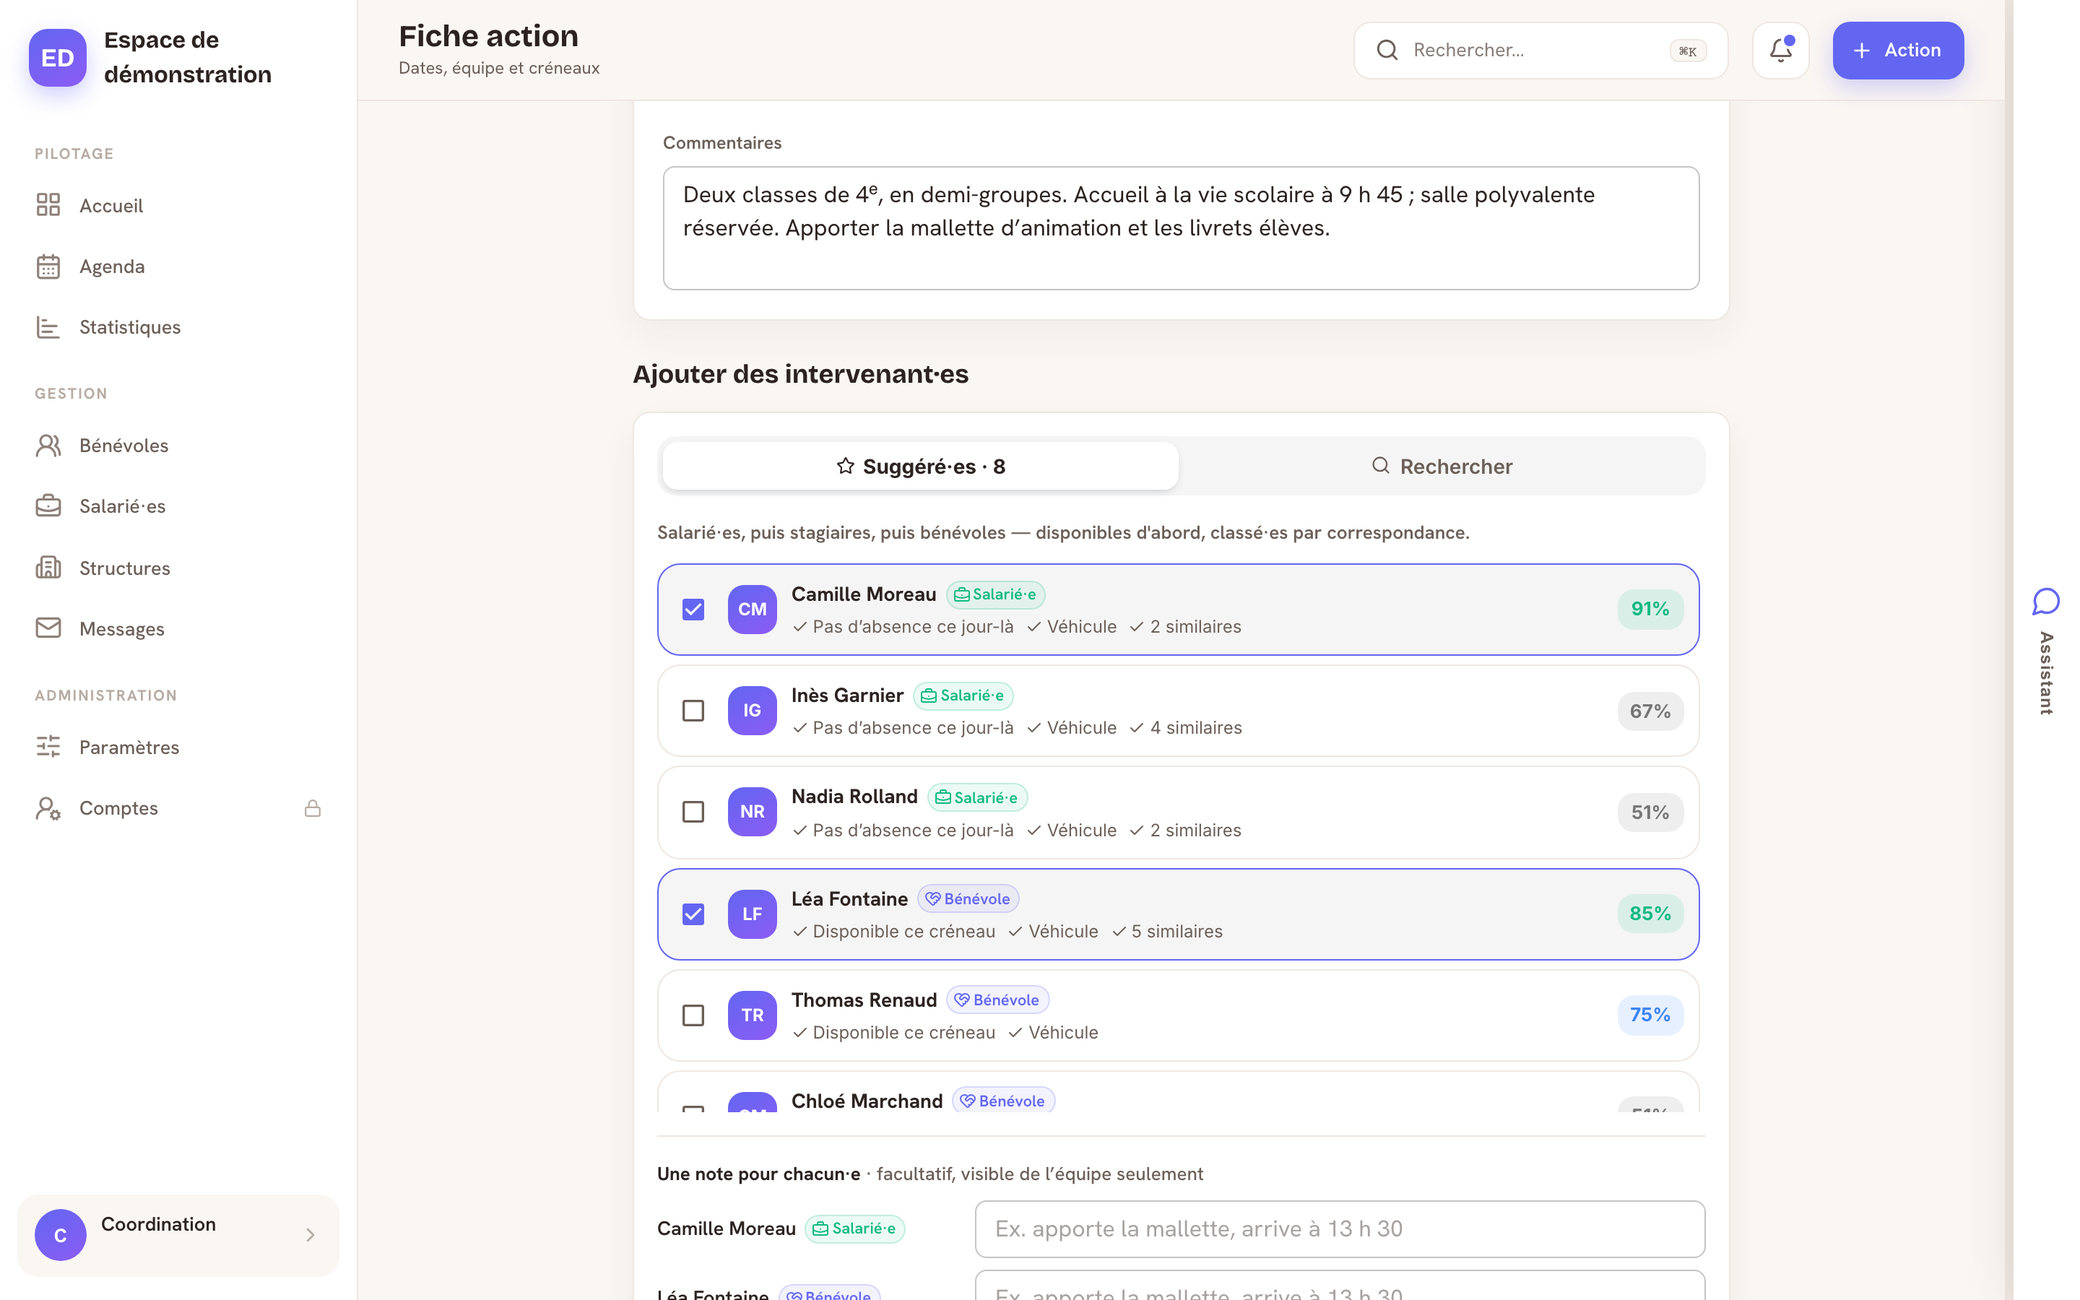
Task: Click the Messages envelope icon
Action: pos(48,628)
